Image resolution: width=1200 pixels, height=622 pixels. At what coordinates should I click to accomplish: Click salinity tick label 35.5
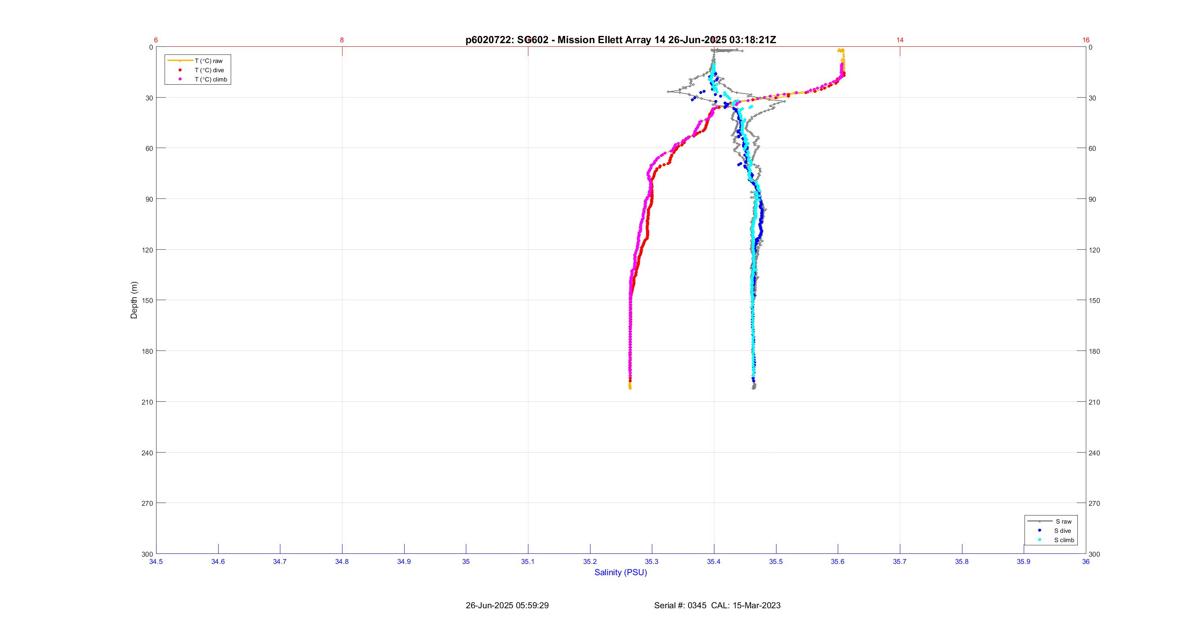pyautogui.click(x=776, y=562)
